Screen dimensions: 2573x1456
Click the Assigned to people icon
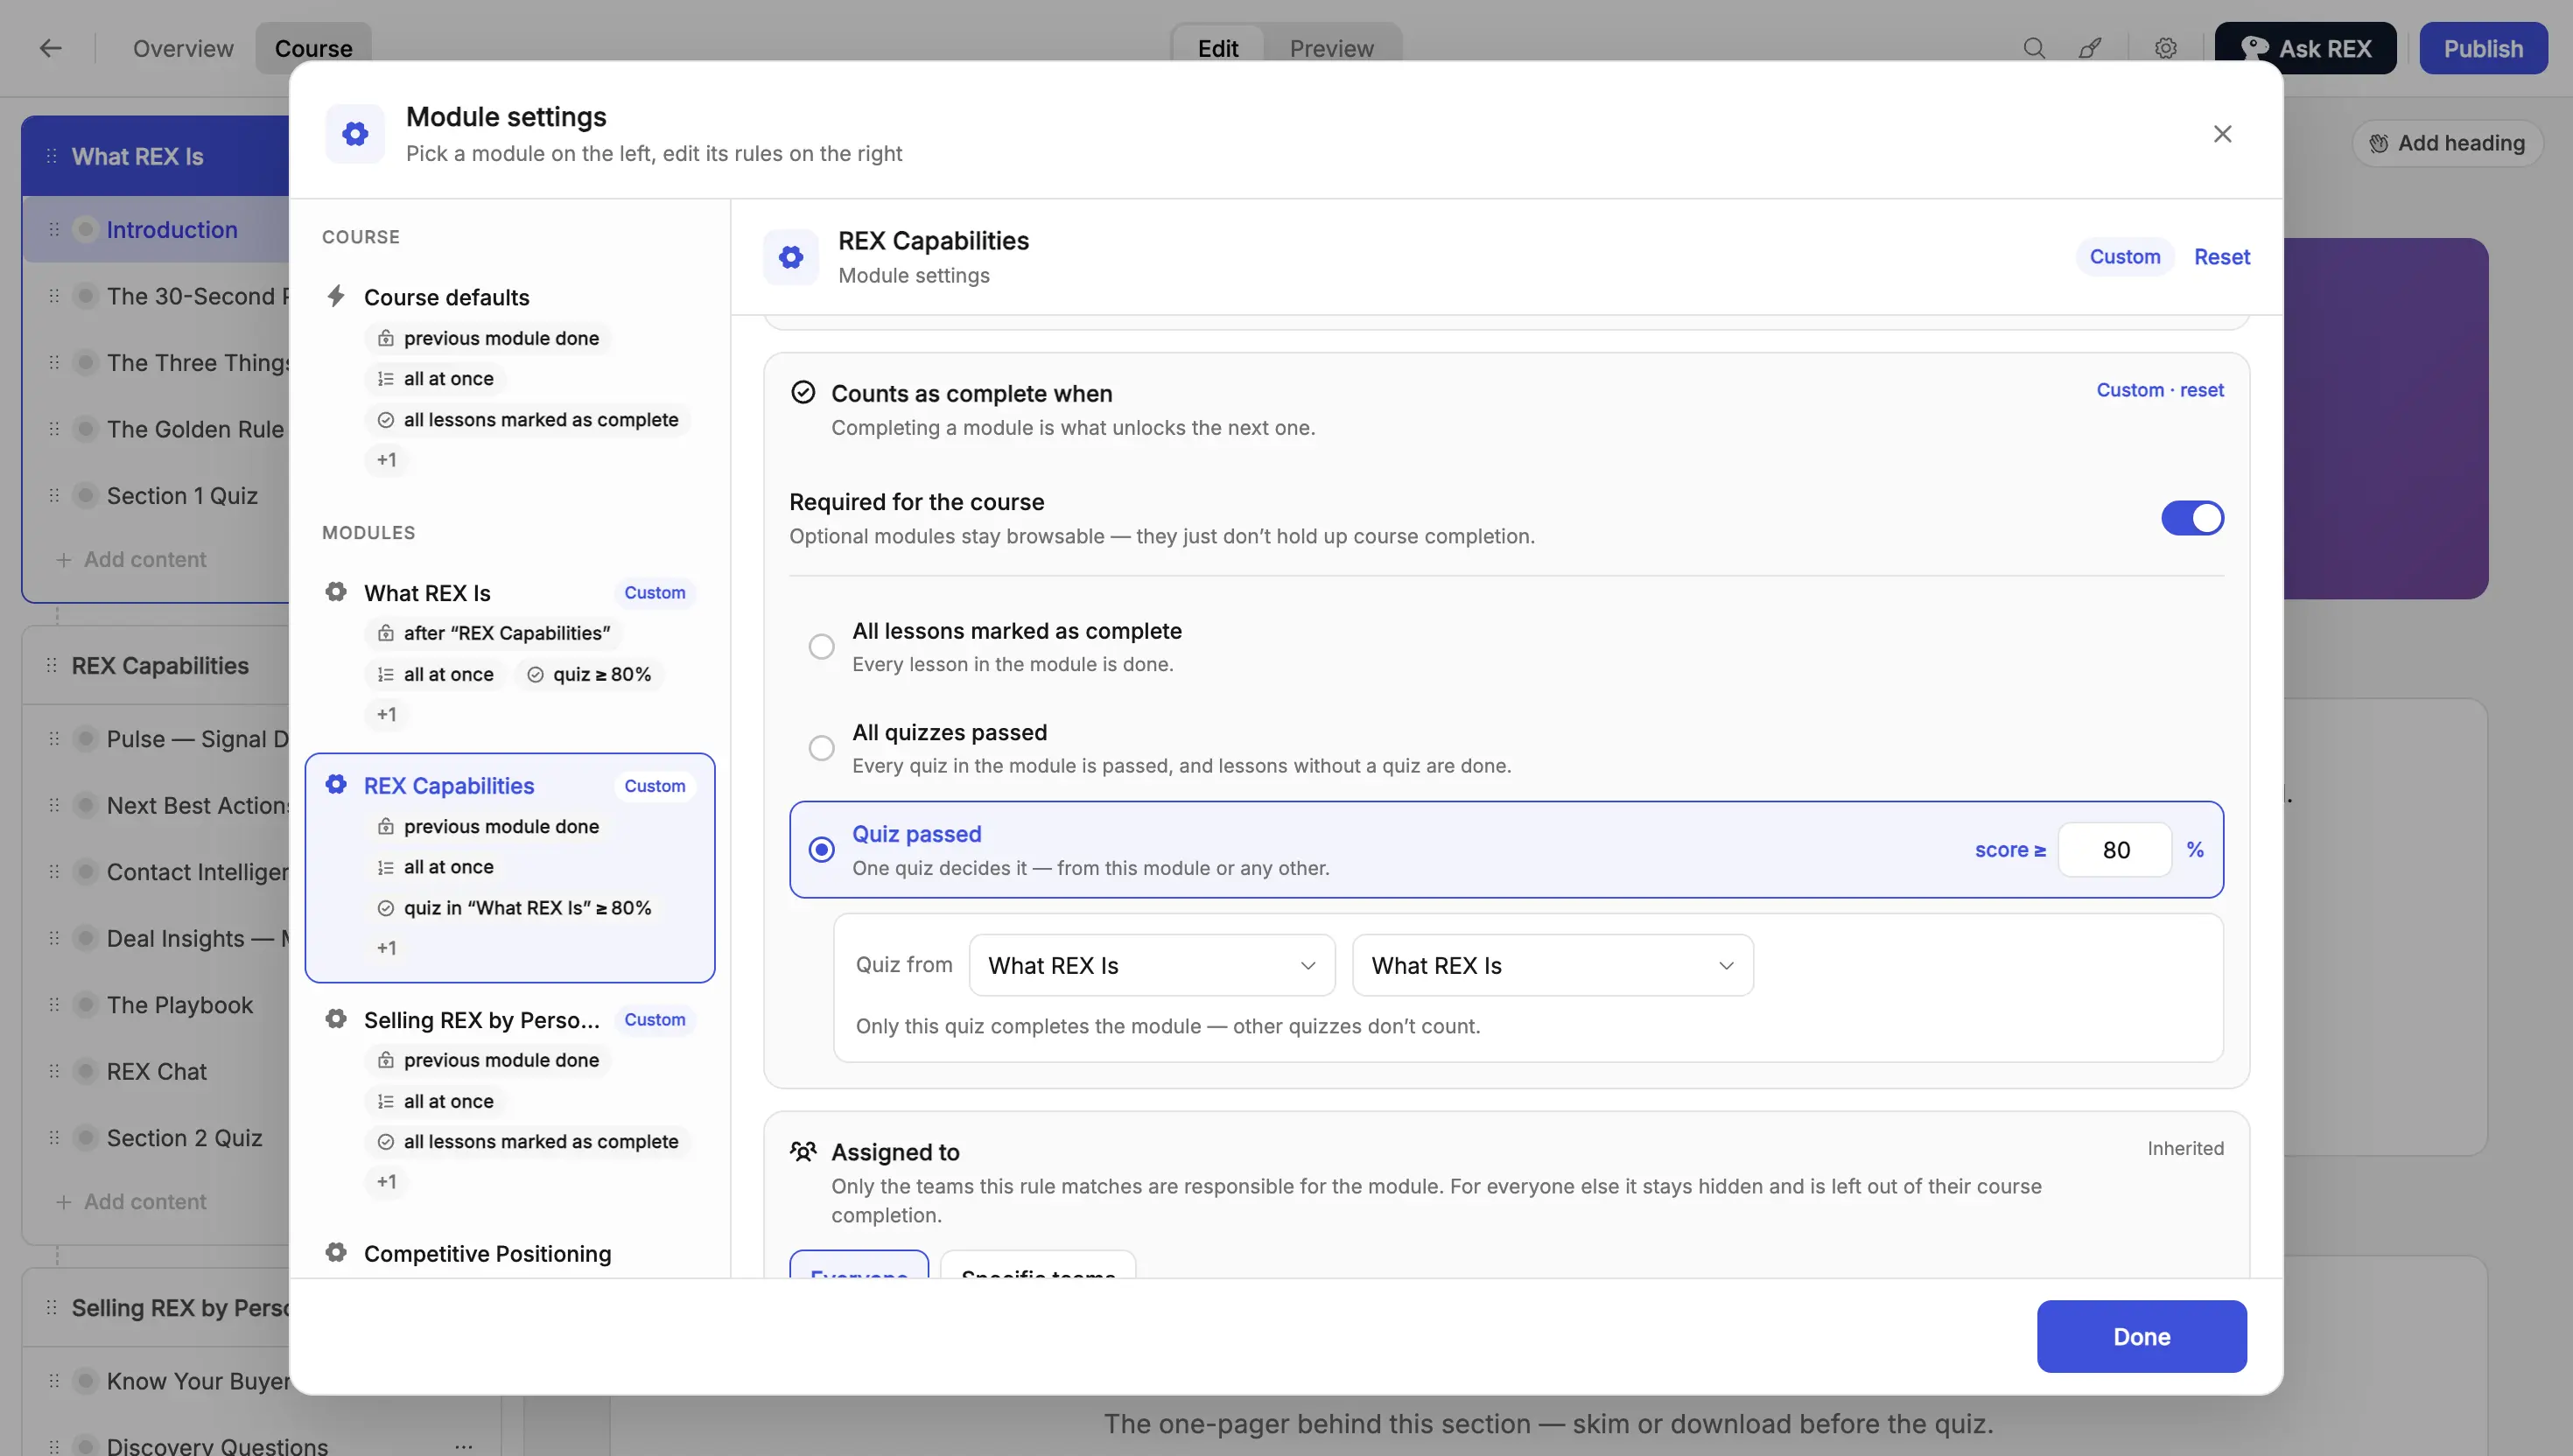803,1152
